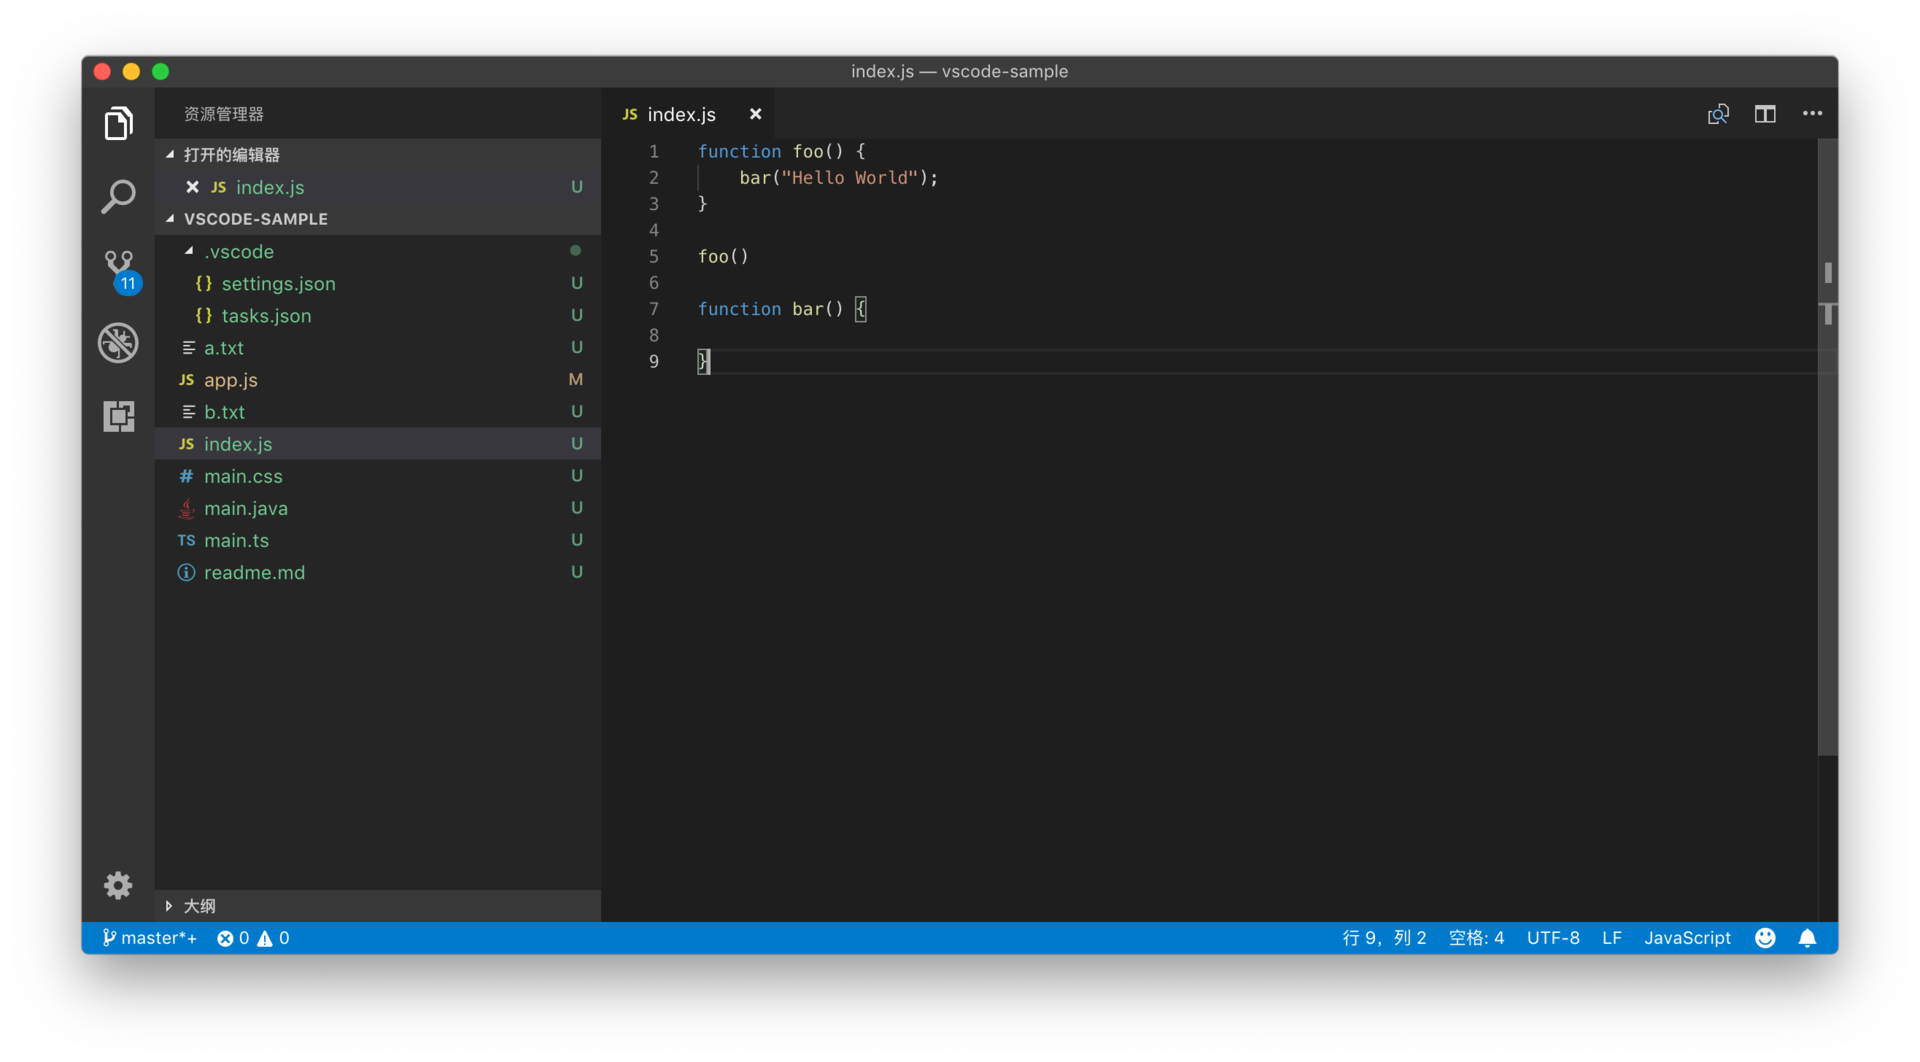This screenshot has width=1920, height=1062.
Task: Open the Extensions view icon
Action: (x=118, y=416)
